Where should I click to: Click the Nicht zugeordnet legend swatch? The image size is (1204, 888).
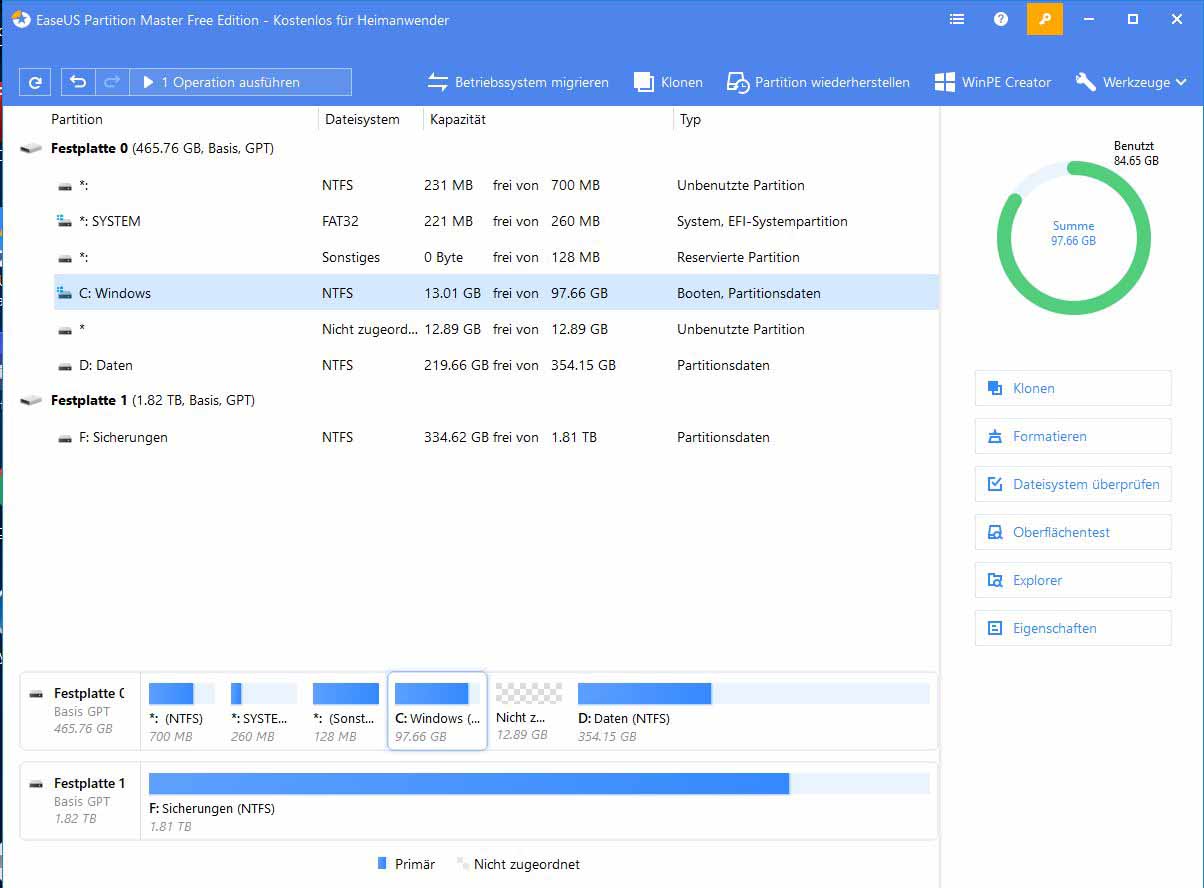tap(463, 863)
